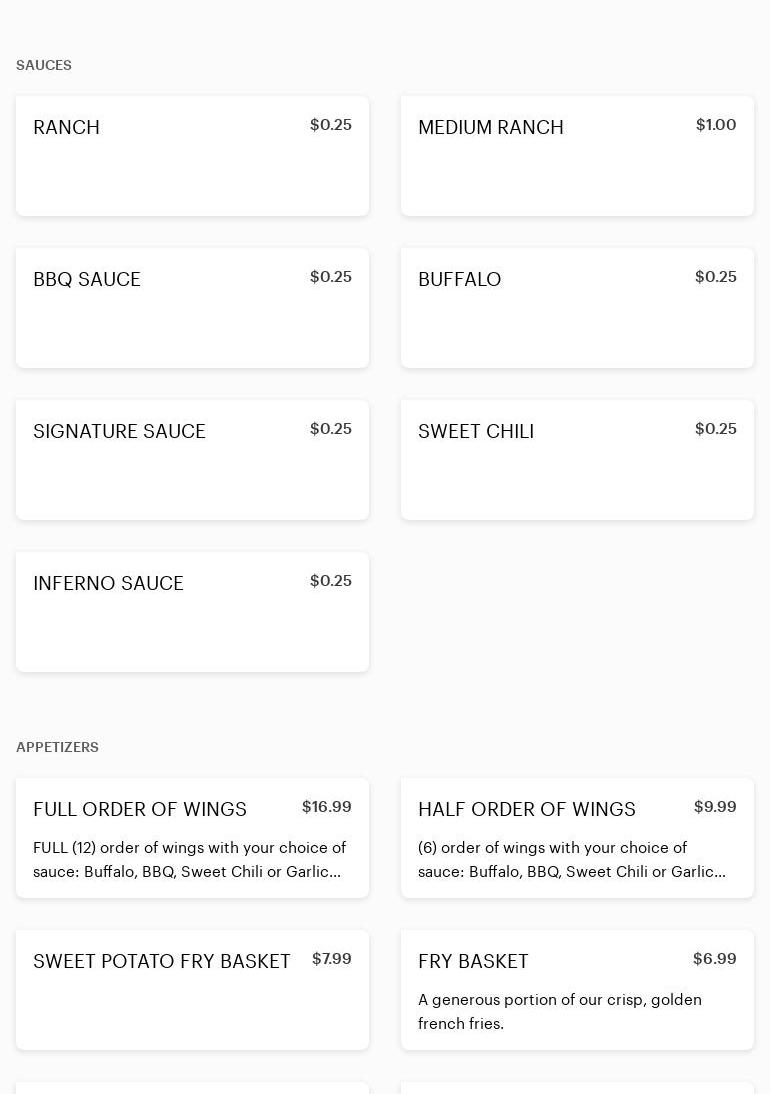Open FULL ORDER OF WINGS item
The height and width of the screenshot is (1094, 770).
coord(140,809)
